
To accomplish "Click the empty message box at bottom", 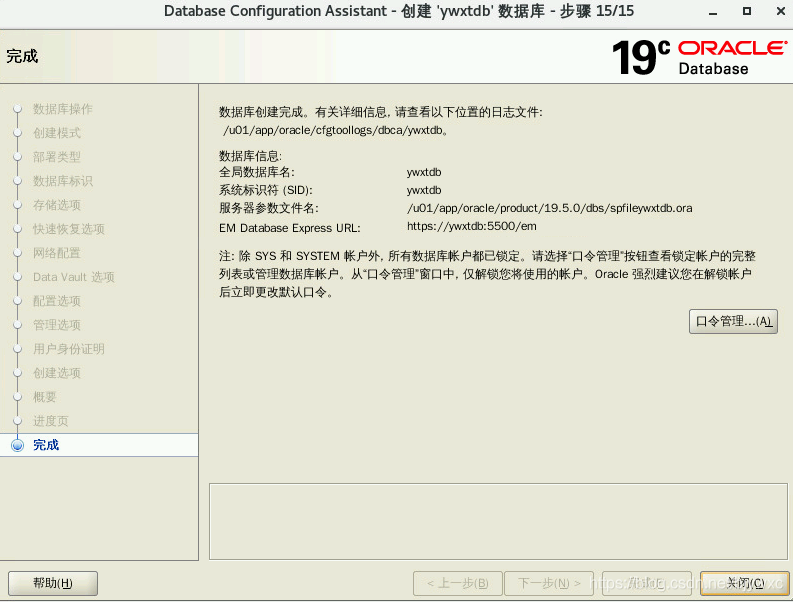I will tap(498, 521).
